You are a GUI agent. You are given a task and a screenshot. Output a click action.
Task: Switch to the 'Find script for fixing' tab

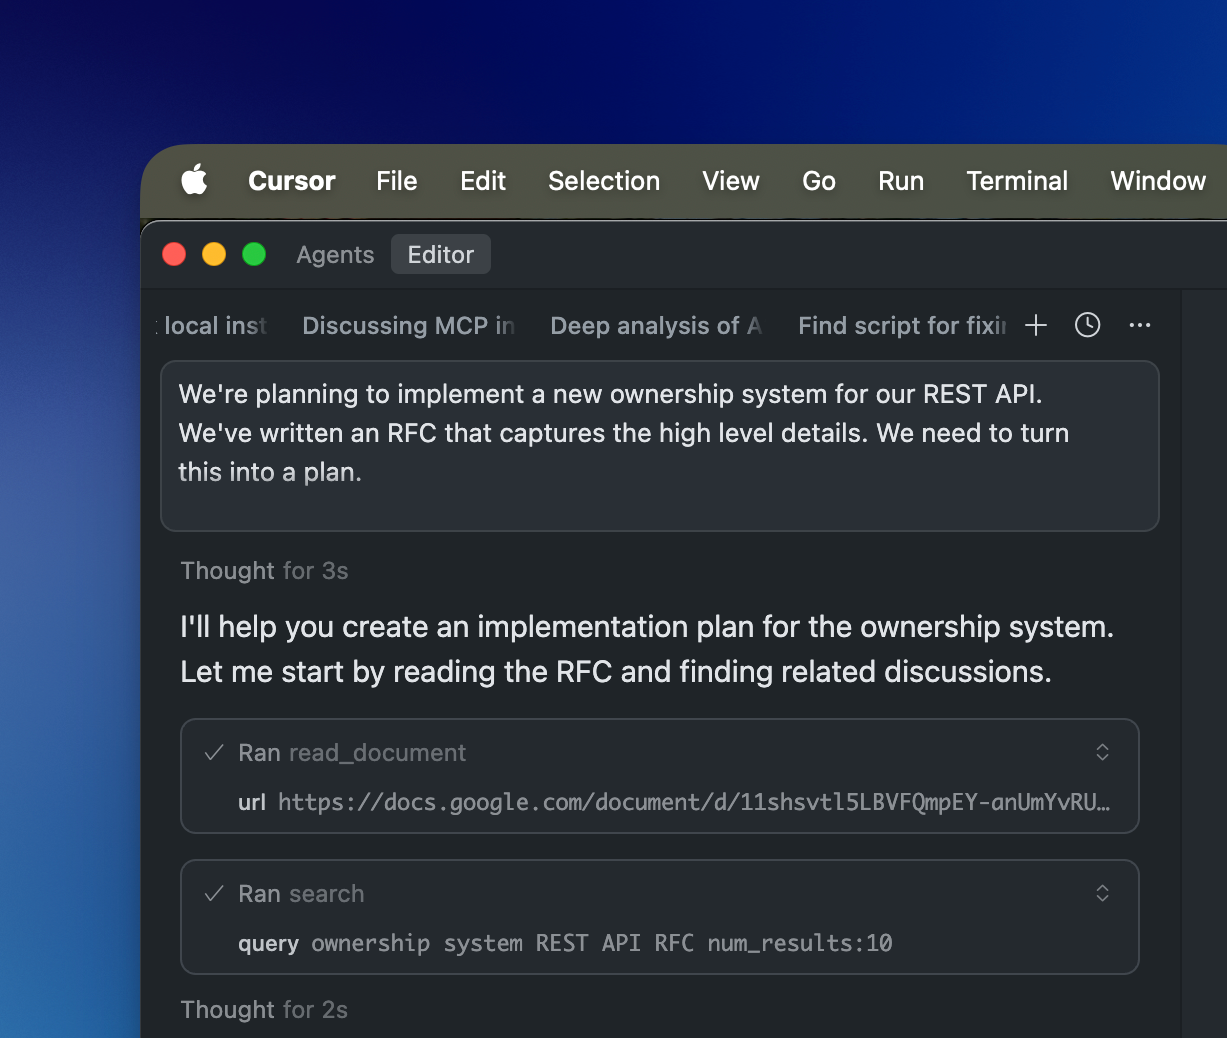(x=901, y=325)
